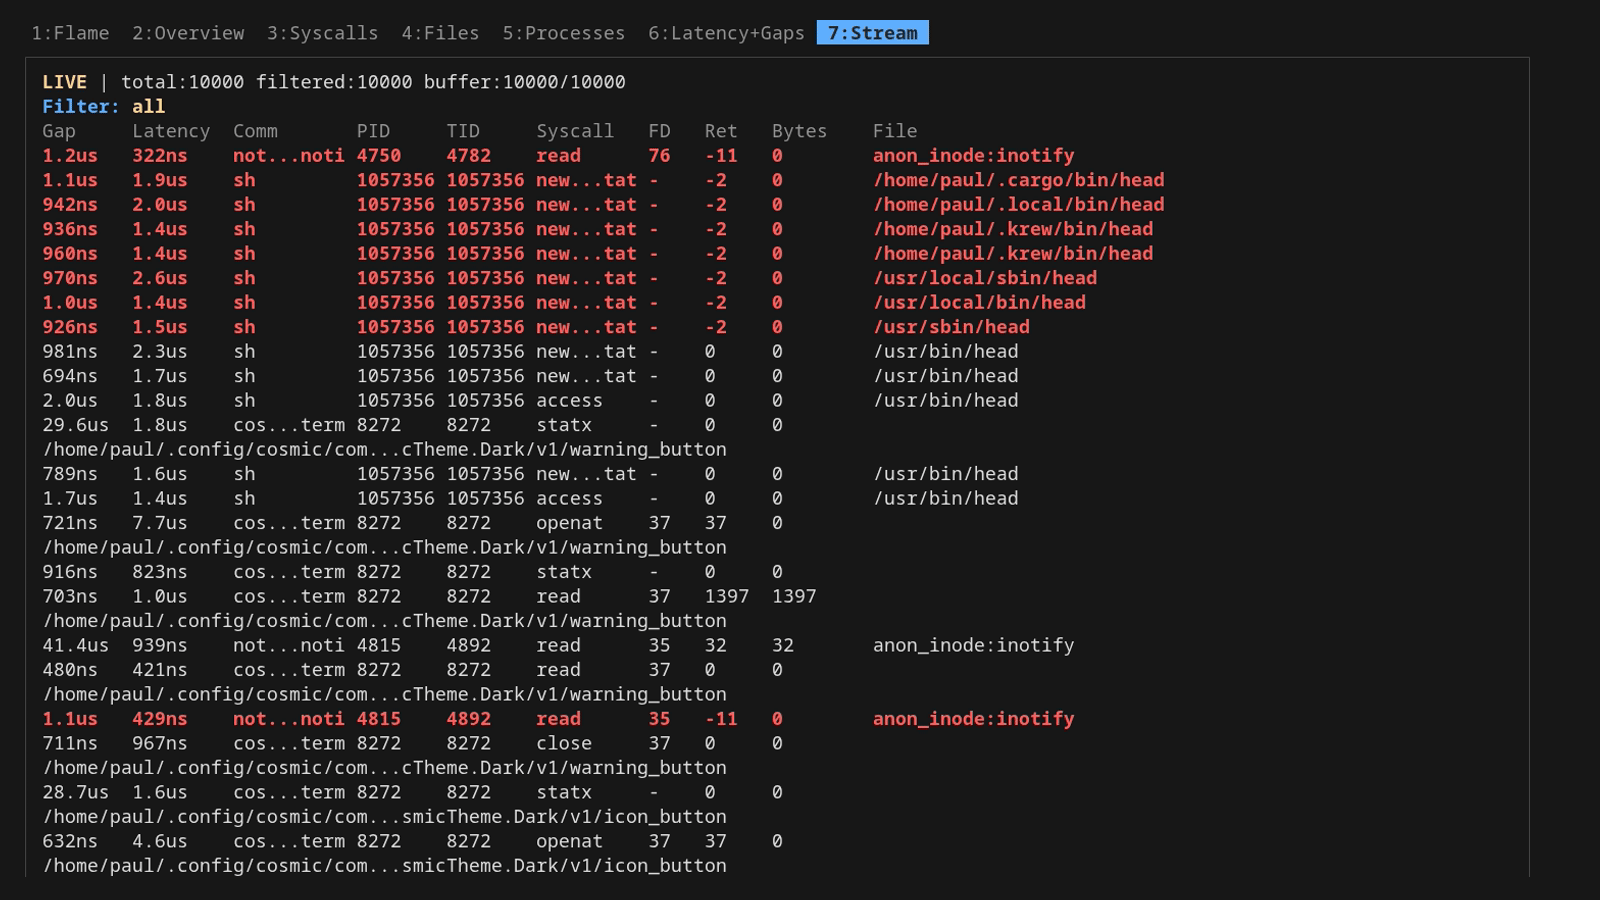Click the TID column header

click(x=463, y=131)
